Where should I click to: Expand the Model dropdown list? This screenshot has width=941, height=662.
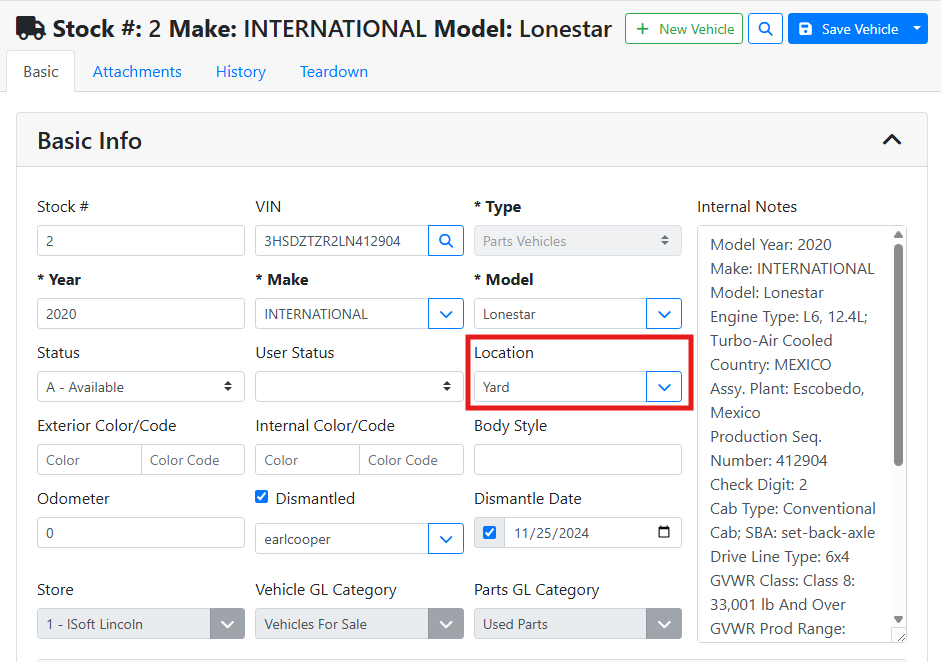[x=664, y=314]
